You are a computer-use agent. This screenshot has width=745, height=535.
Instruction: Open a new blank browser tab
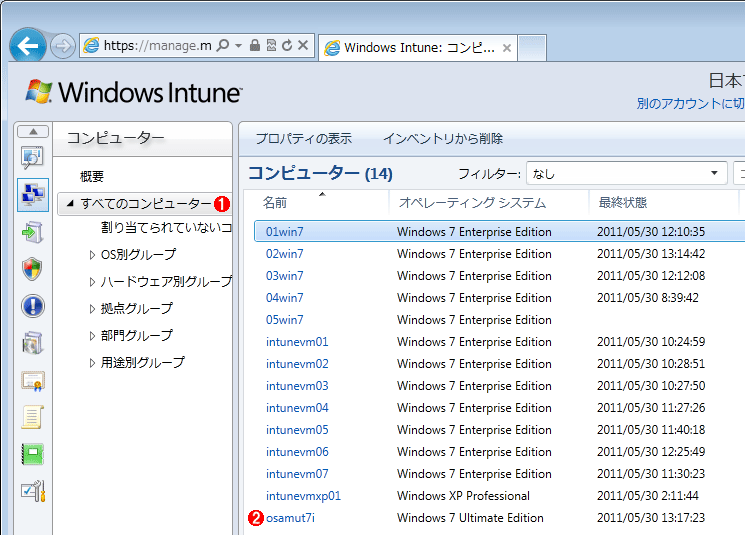(x=531, y=48)
